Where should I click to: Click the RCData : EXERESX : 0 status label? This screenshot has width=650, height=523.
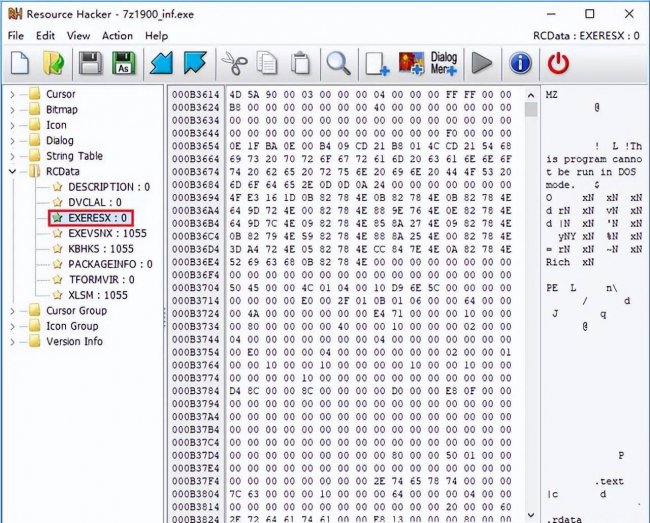586,36
